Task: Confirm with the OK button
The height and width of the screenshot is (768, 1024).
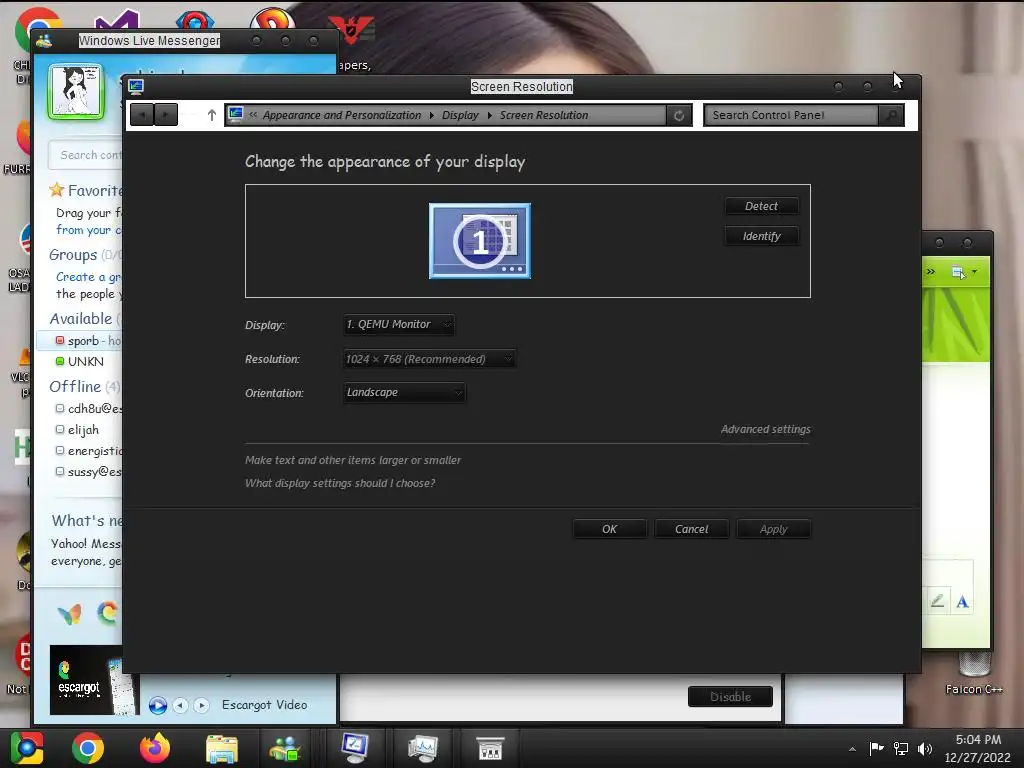Action: pyautogui.click(x=609, y=529)
